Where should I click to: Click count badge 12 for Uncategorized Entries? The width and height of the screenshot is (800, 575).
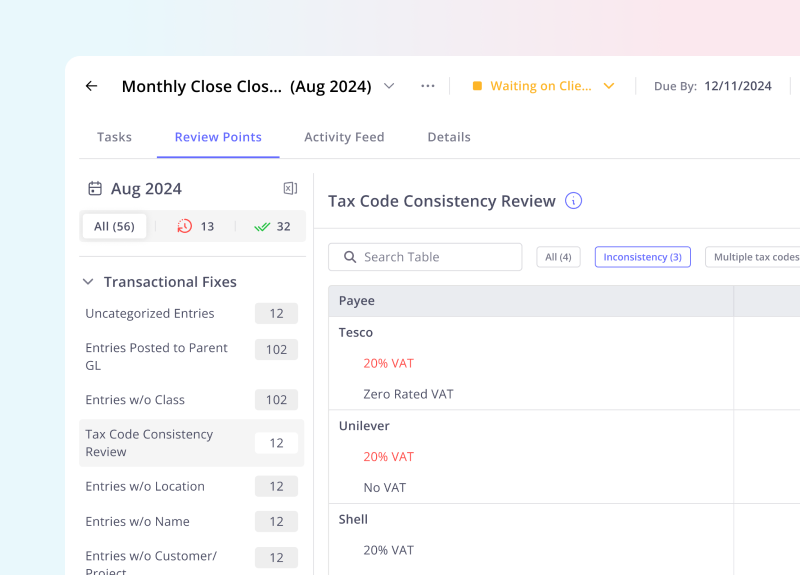(276, 313)
